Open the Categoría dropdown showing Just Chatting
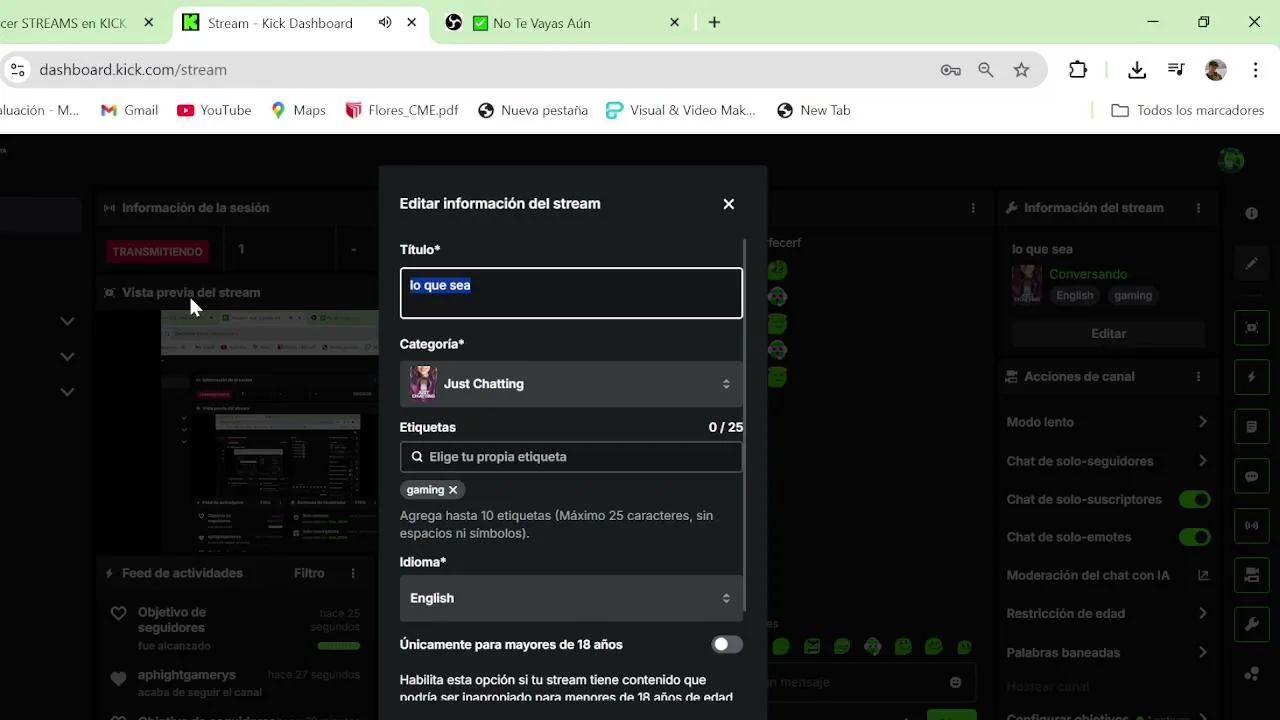Image resolution: width=1280 pixels, height=720 pixels. pyautogui.click(x=571, y=384)
